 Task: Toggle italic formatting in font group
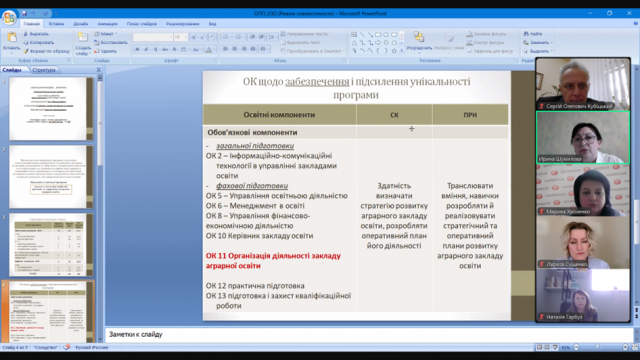click(x=146, y=49)
